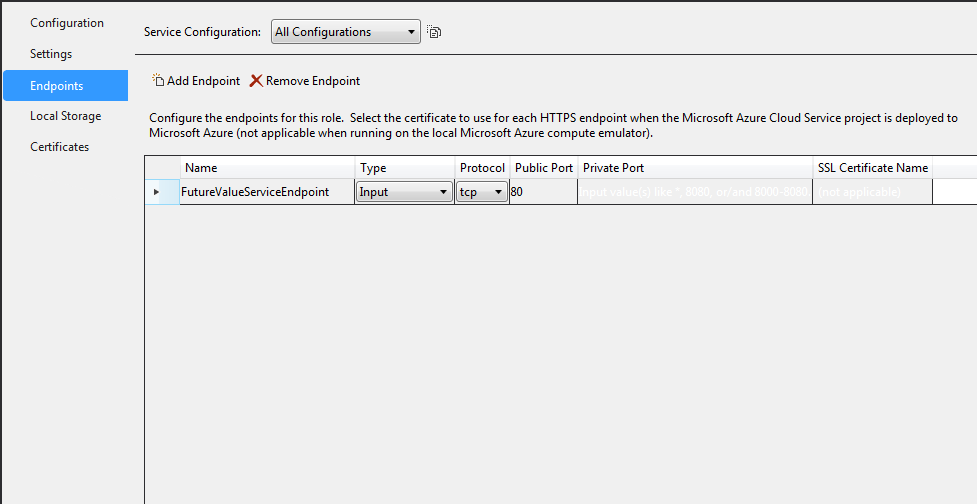Open the Protocol dropdown showing tcp
Viewport: 977px width, 504px height.
[x=482, y=192]
